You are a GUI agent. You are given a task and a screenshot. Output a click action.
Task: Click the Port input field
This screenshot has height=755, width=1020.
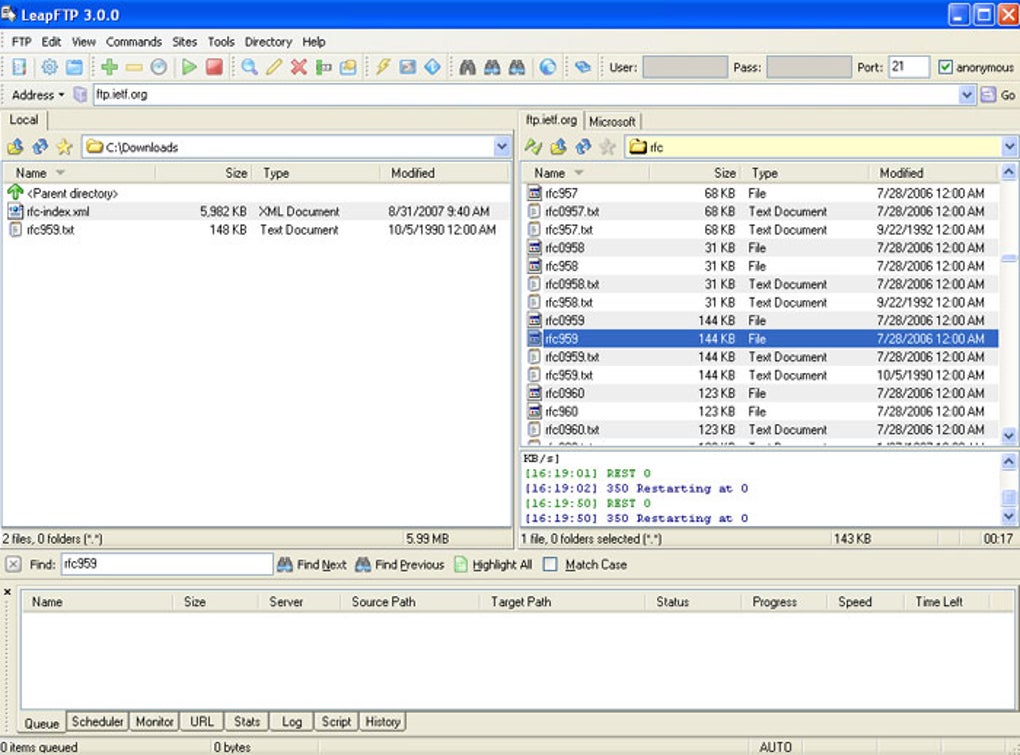coord(909,66)
